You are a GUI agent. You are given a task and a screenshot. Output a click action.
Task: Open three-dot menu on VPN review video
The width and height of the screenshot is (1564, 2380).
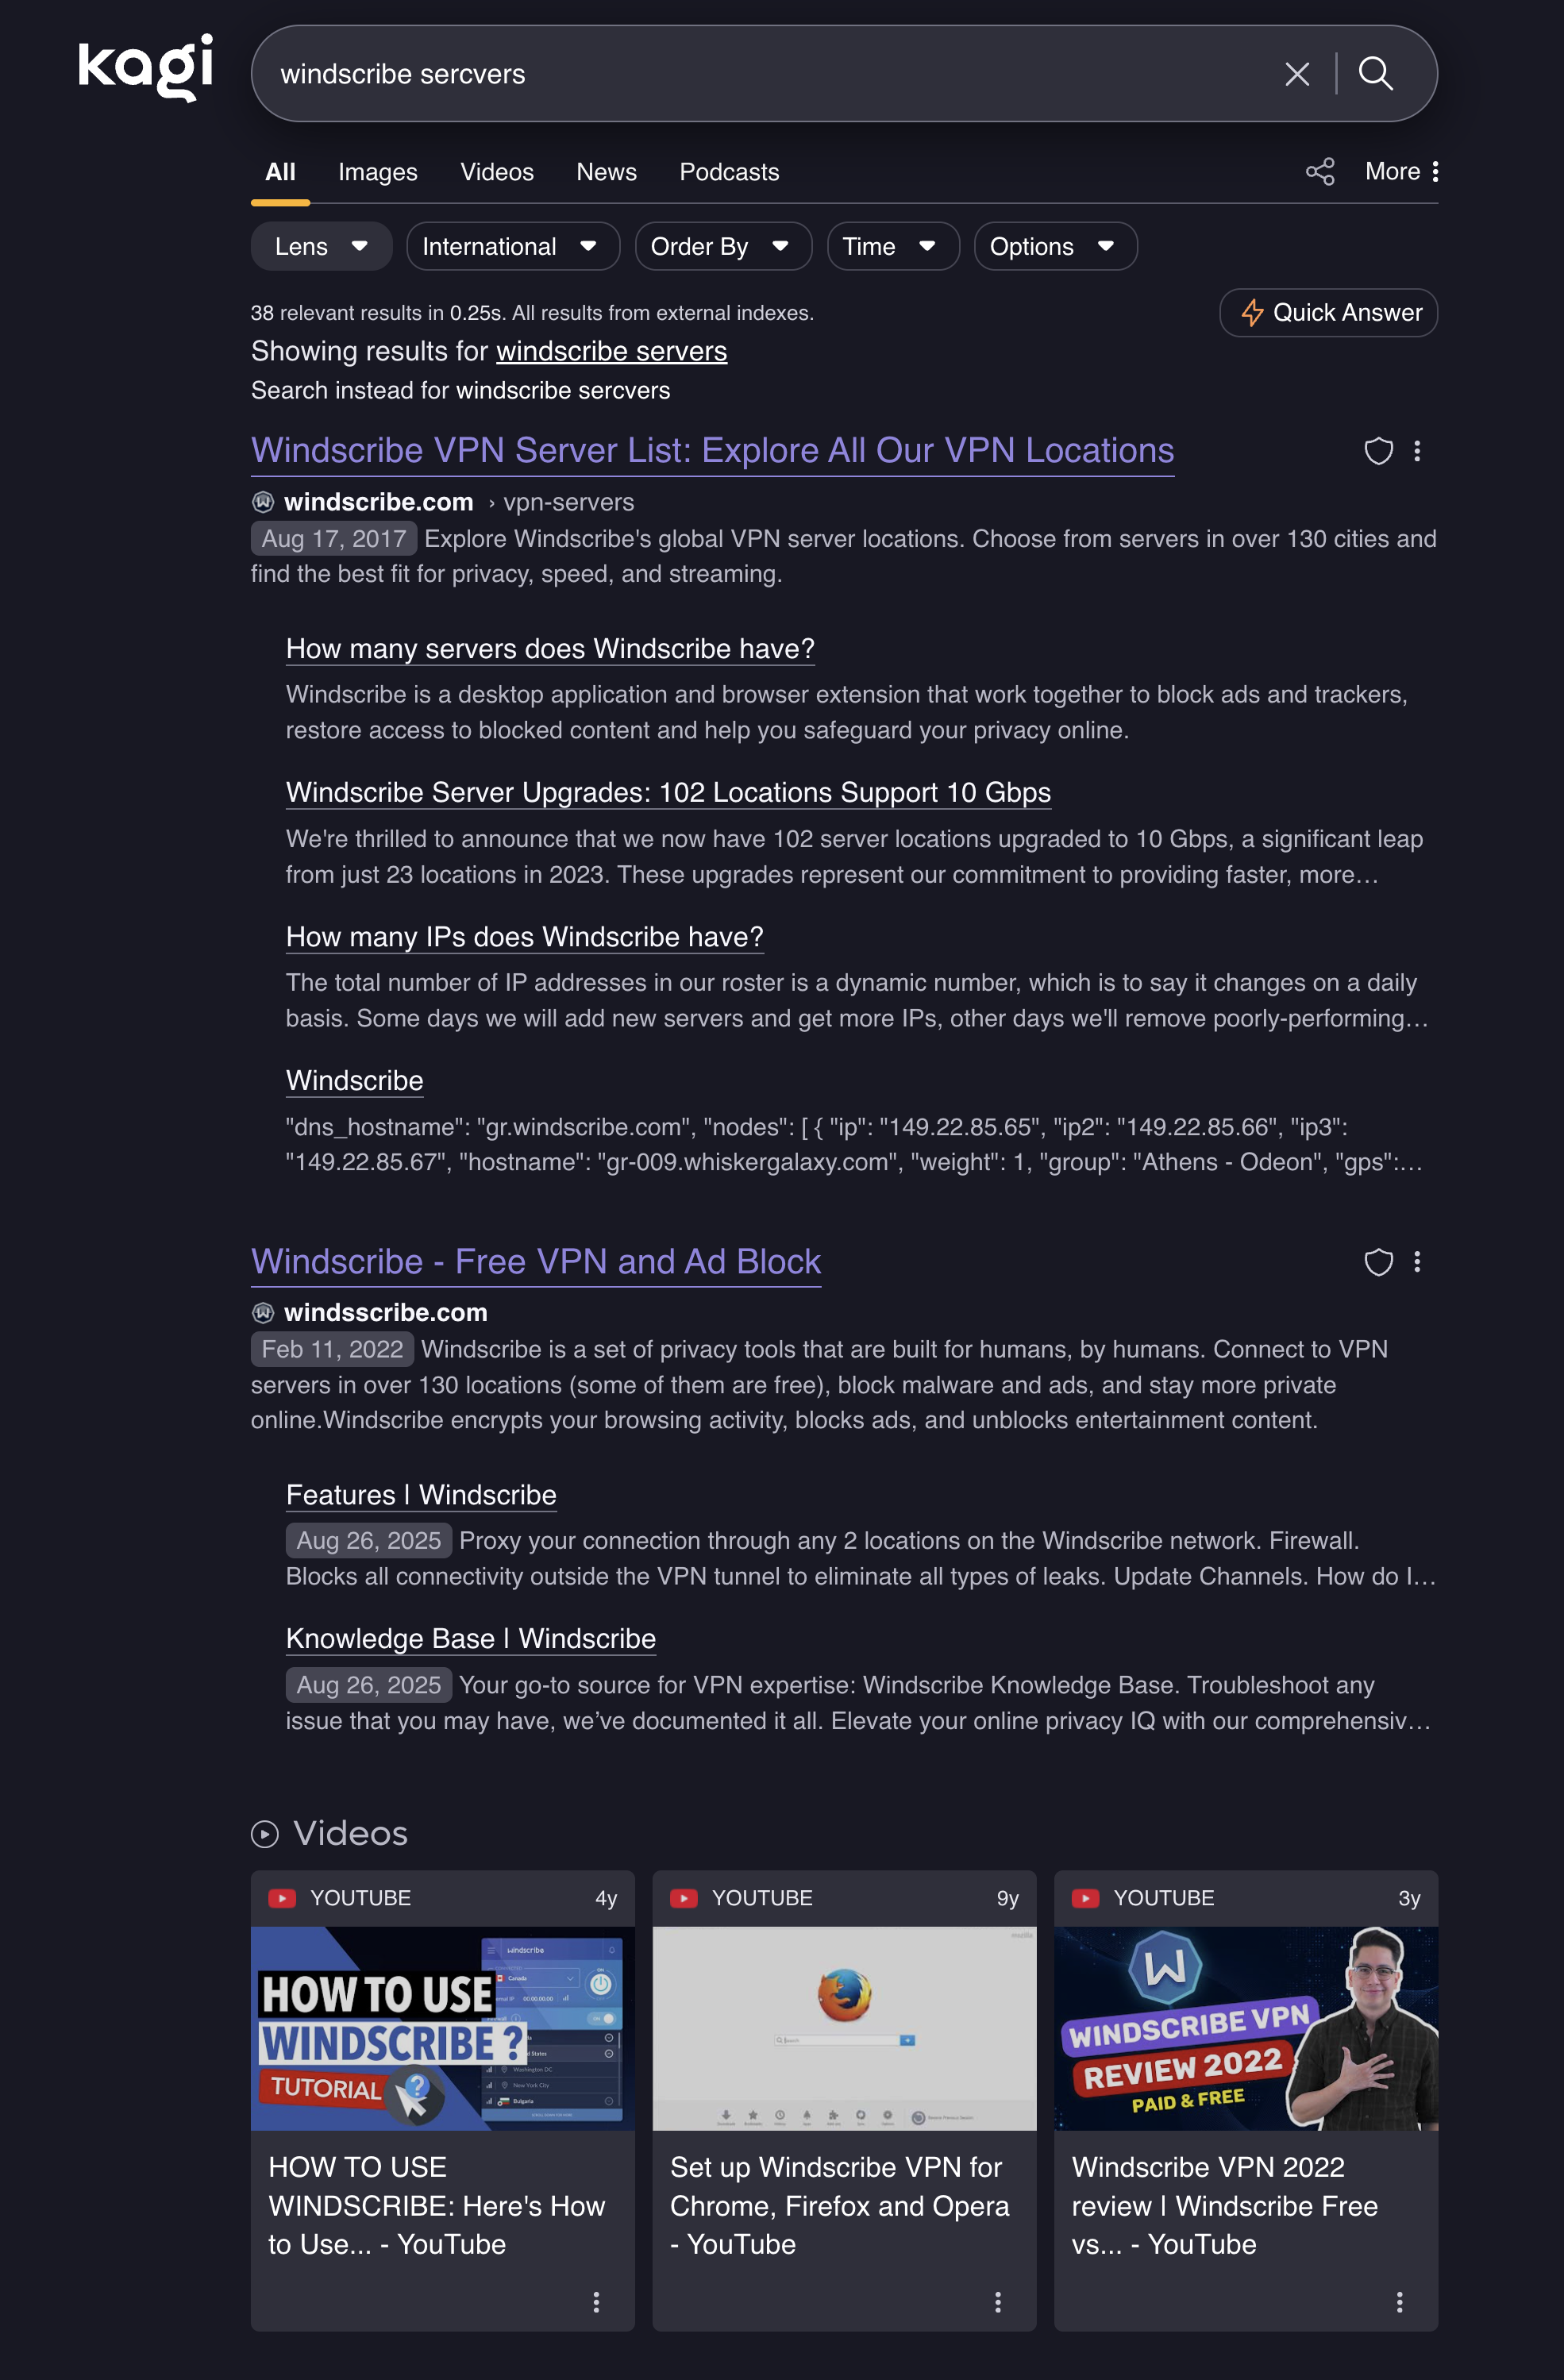point(1399,2302)
